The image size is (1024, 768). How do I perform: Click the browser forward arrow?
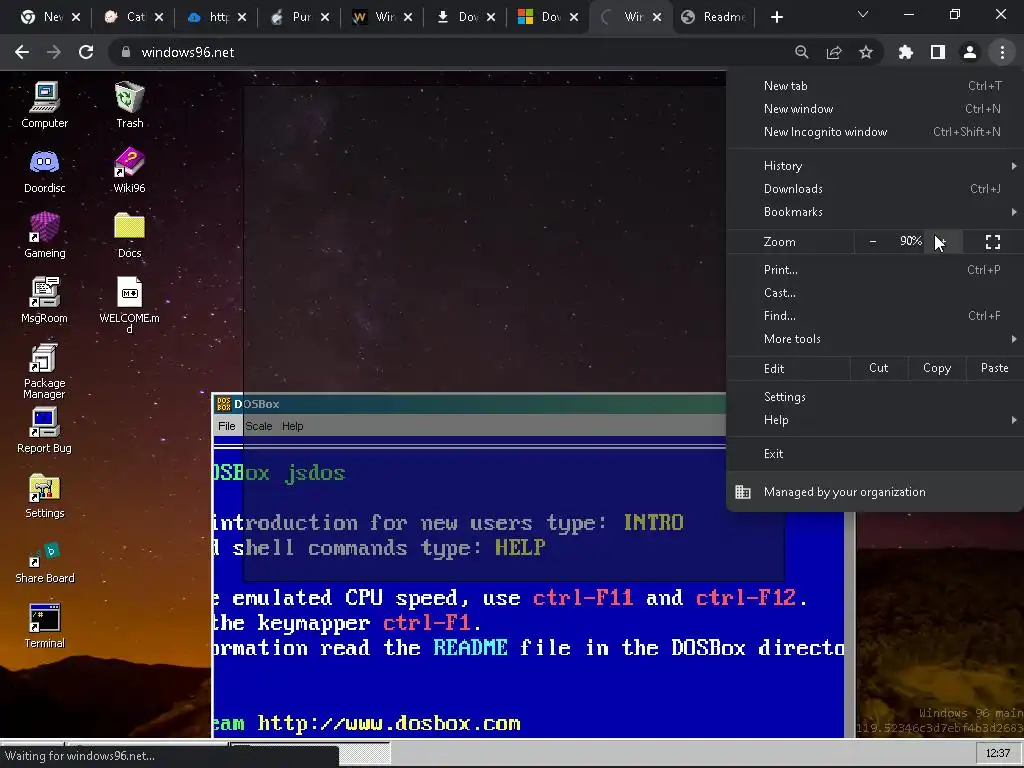(54, 52)
